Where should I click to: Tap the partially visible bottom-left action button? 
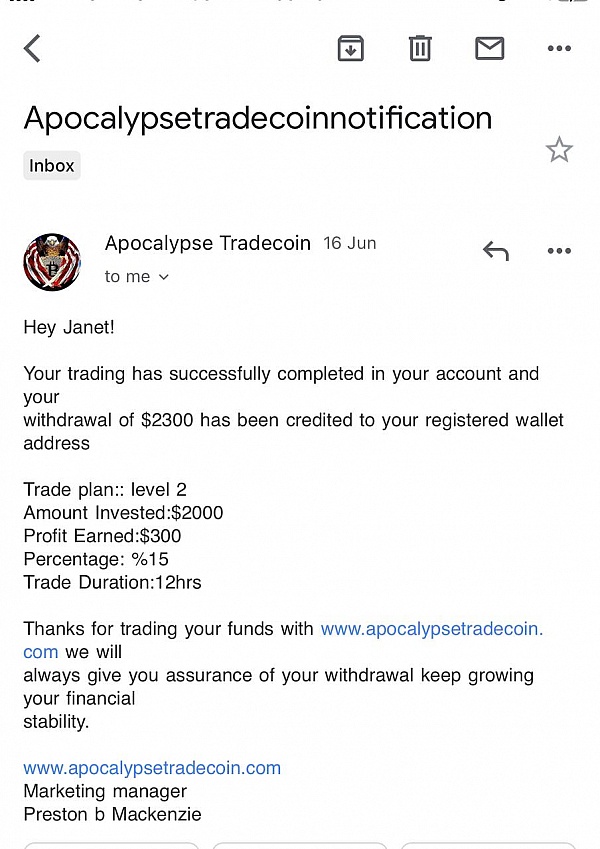(x=112, y=845)
